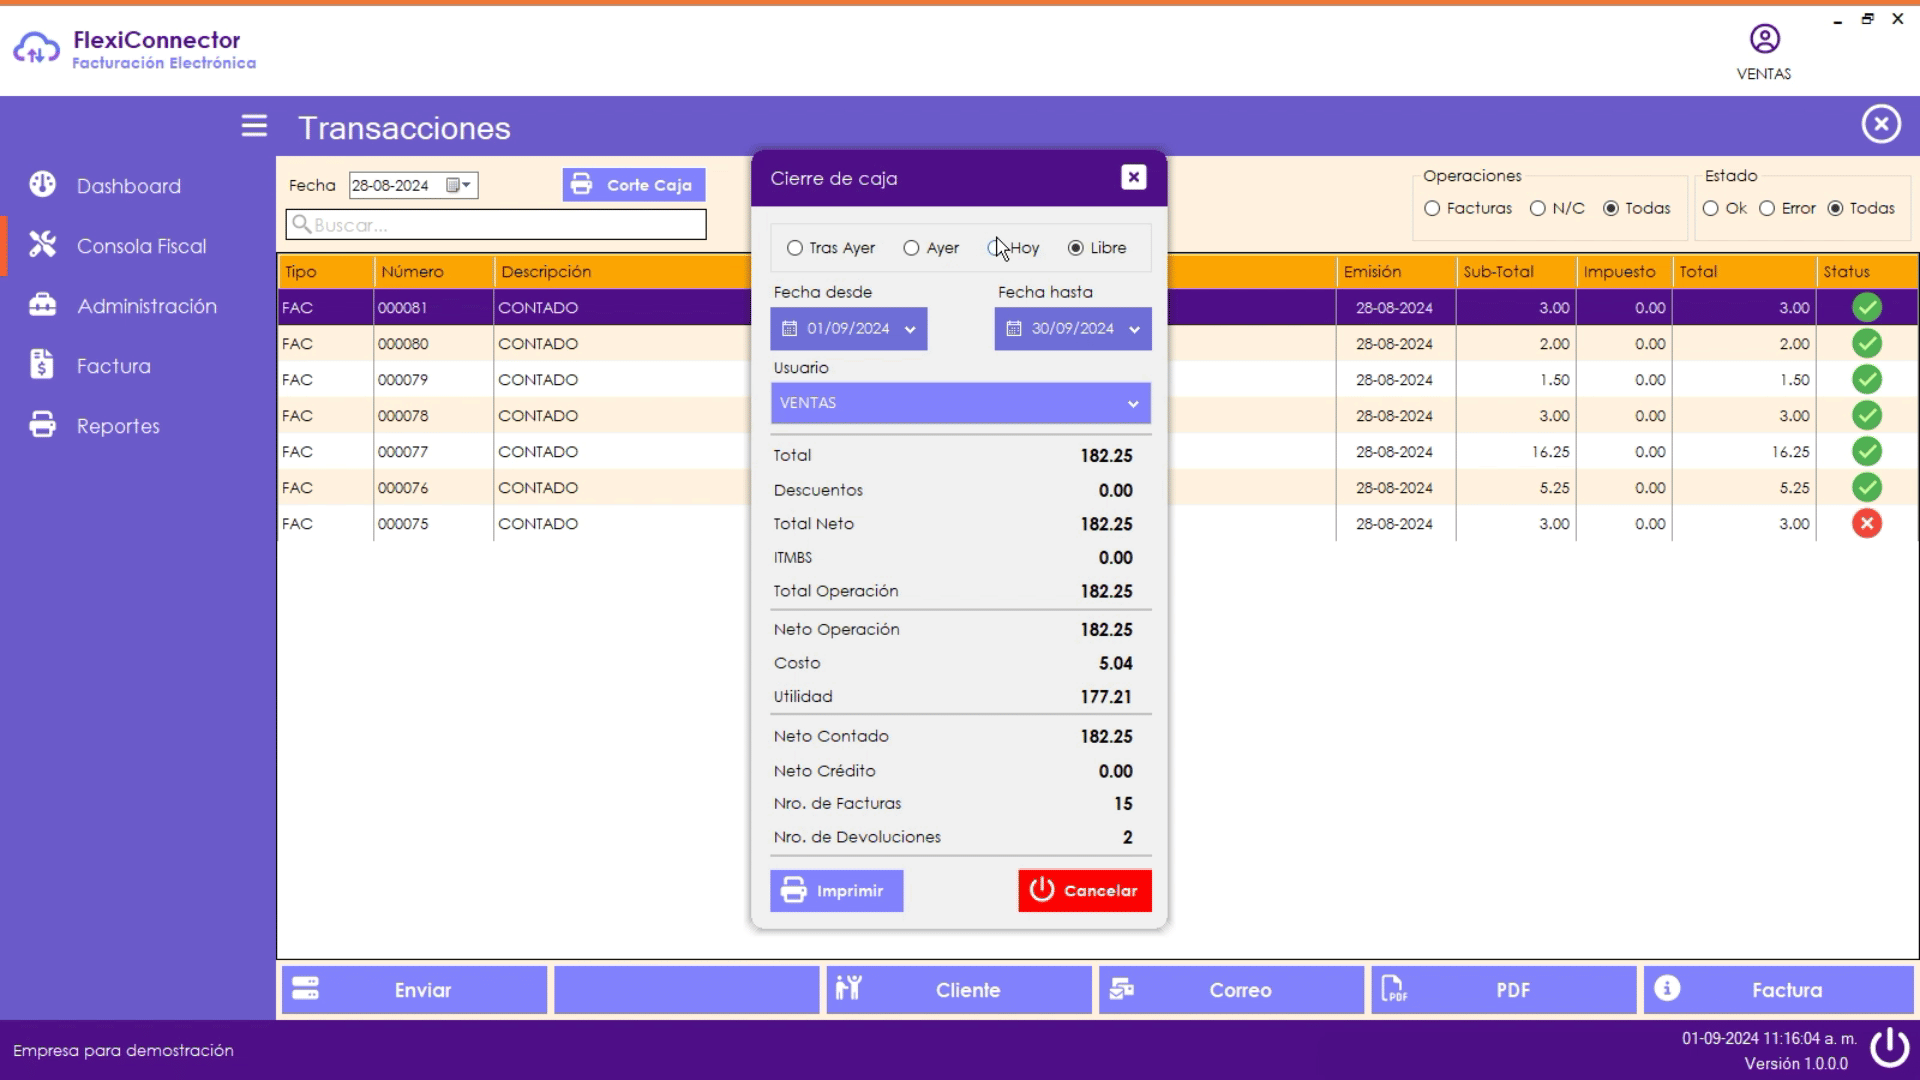Expand the Usuario VENTAS dropdown
The image size is (1920, 1080).
[1133, 404]
